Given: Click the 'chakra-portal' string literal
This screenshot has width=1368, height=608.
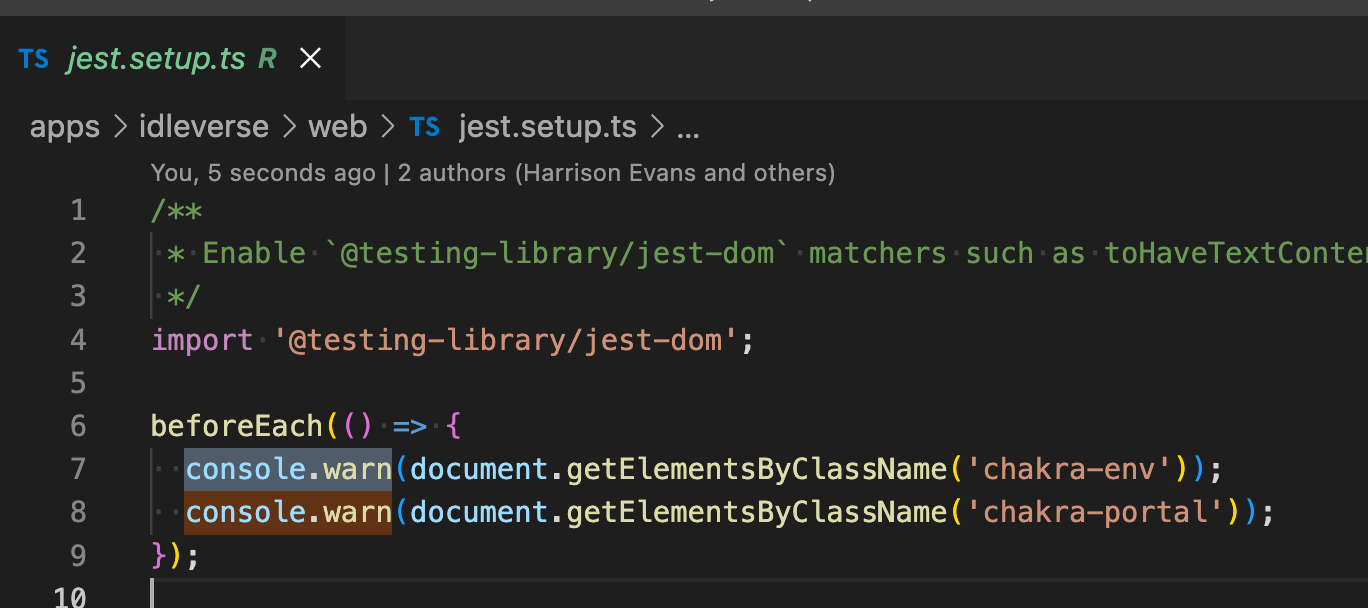Looking at the screenshot, I should click(1096, 512).
